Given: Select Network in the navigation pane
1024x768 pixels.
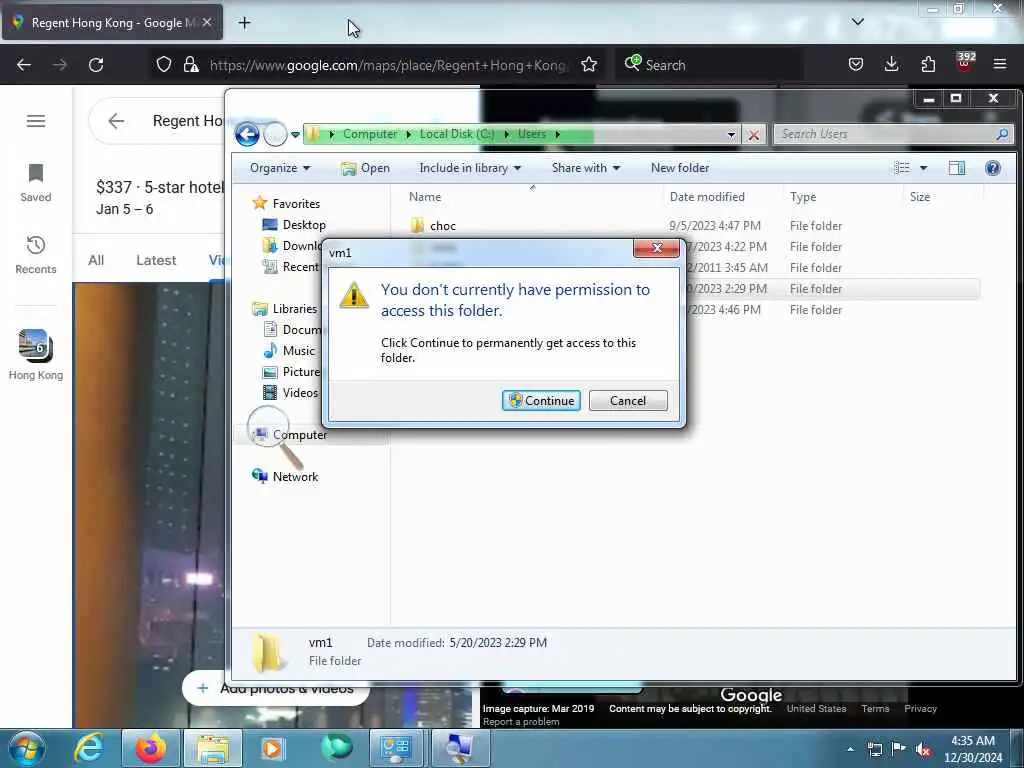Looking at the screenshot, I should pos(295,477).
